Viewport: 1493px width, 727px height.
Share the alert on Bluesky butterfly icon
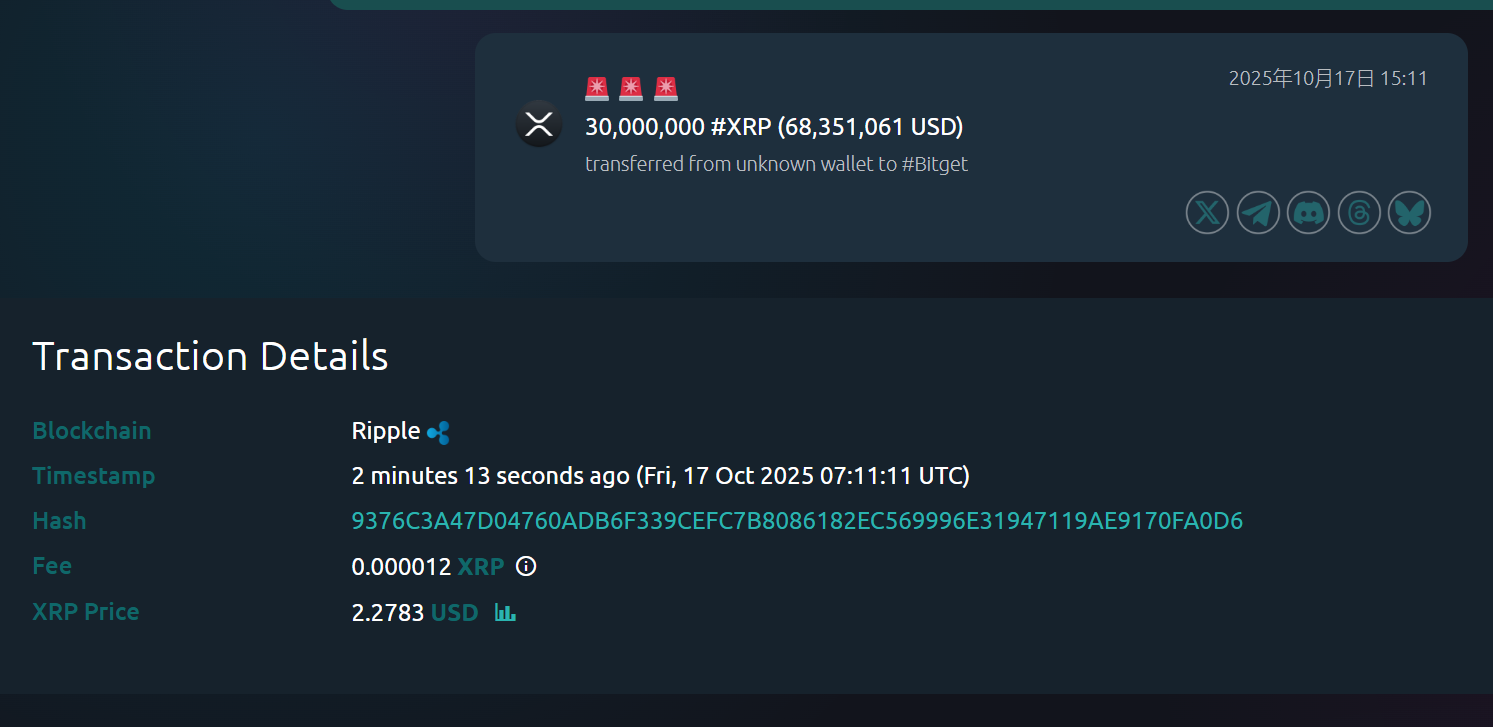1409,213
